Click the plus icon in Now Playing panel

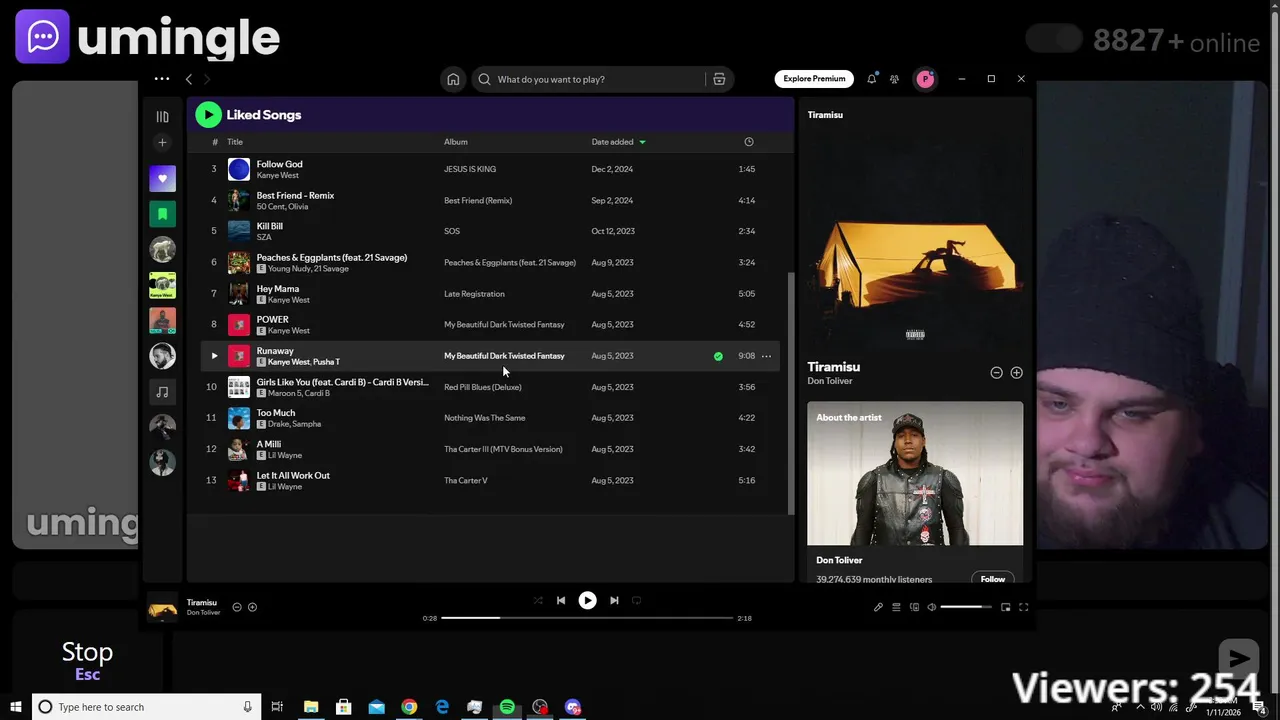(1016, 373)
